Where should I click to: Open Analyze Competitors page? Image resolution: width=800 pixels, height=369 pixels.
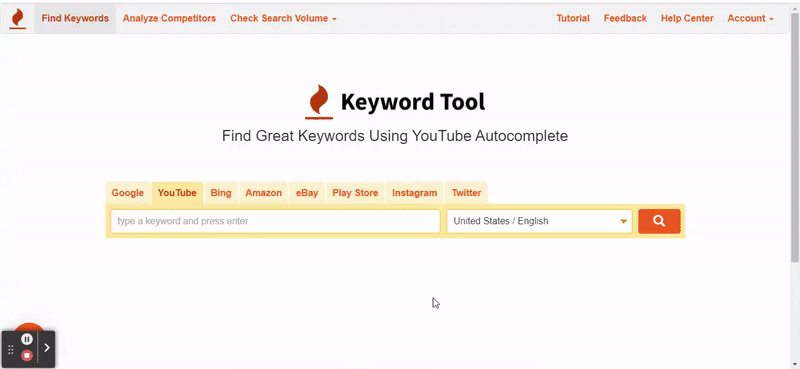(169, 18)
